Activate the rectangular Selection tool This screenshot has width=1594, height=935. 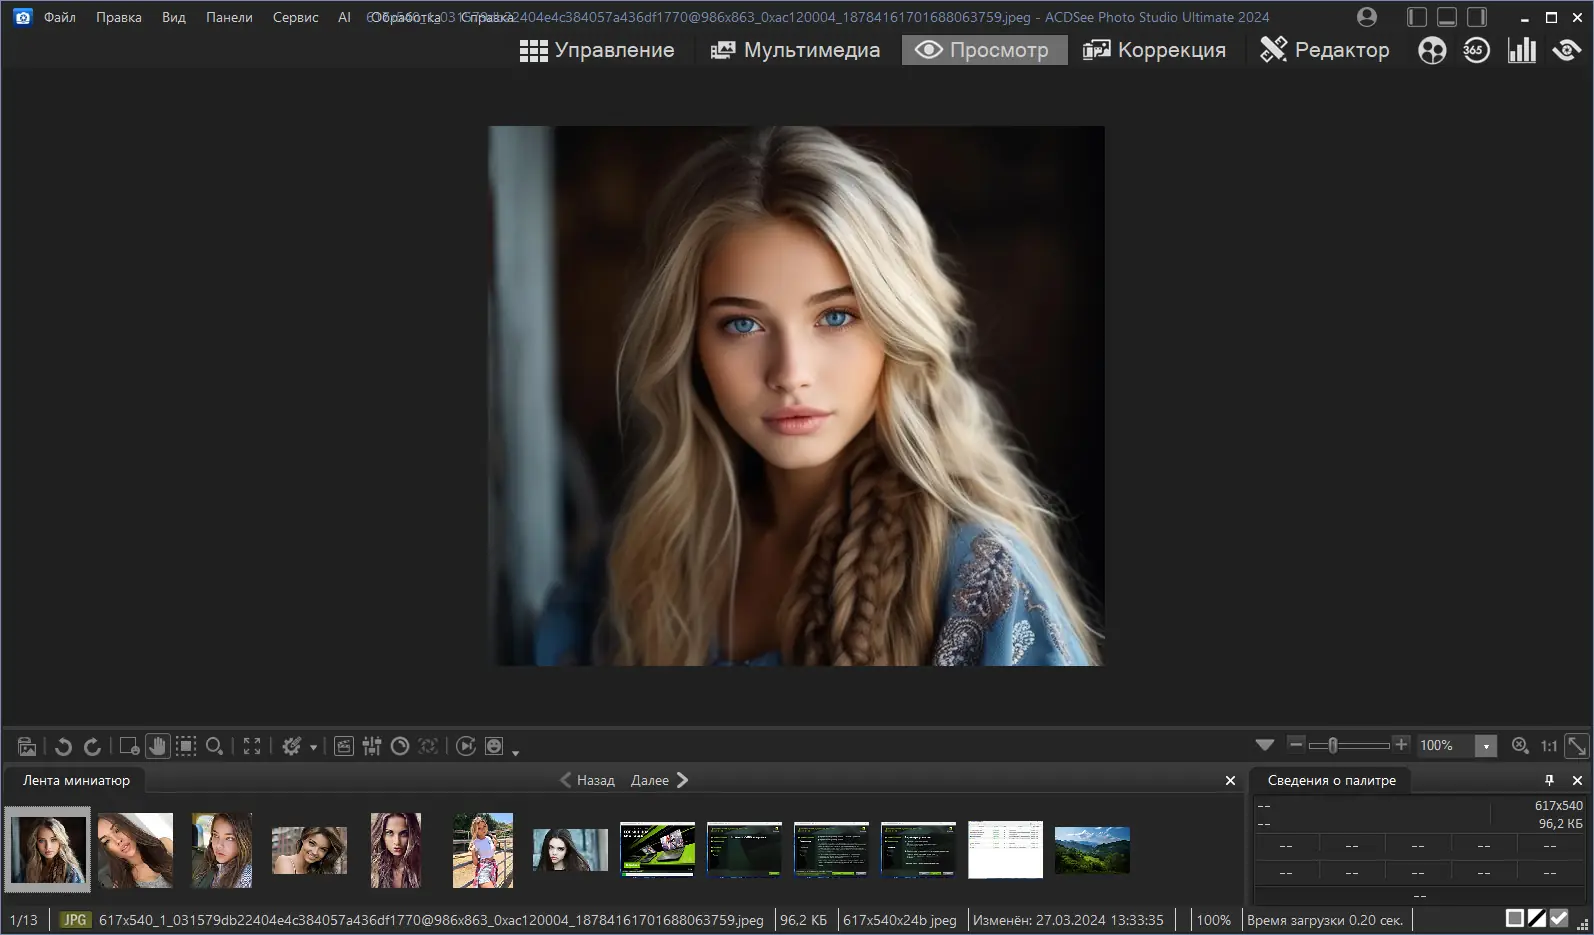click(186, 746)
